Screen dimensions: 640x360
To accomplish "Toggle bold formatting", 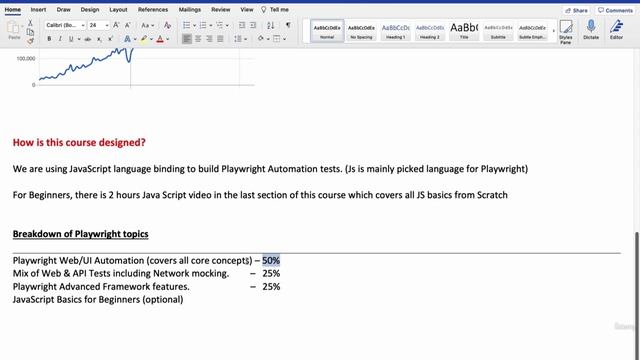I will (x=49, y=39).
